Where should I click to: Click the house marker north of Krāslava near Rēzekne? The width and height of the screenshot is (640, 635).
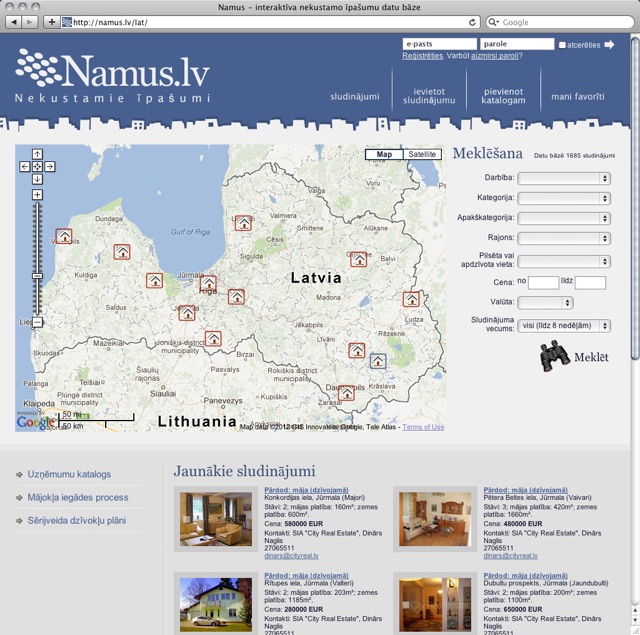click(357, 350)
